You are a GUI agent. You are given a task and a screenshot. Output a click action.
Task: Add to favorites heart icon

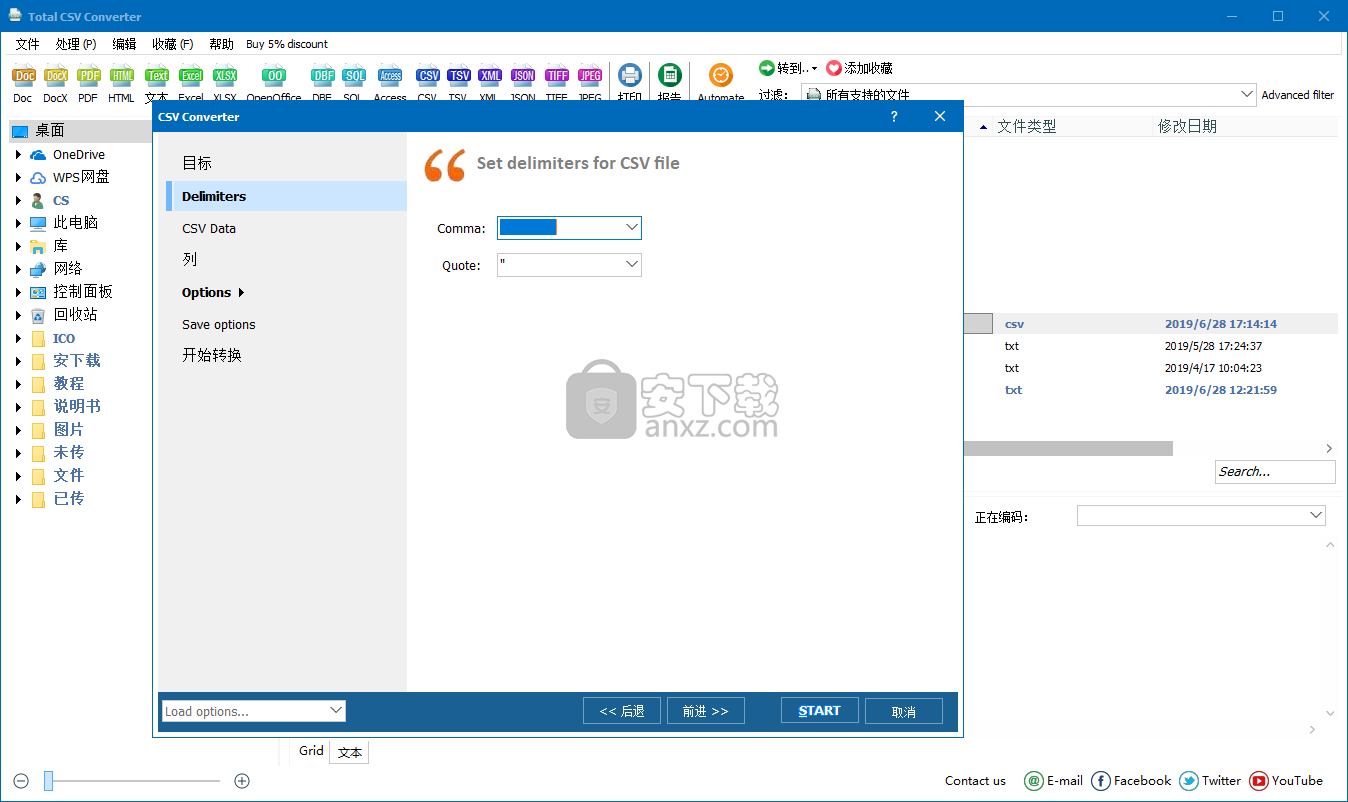point(834,68)
